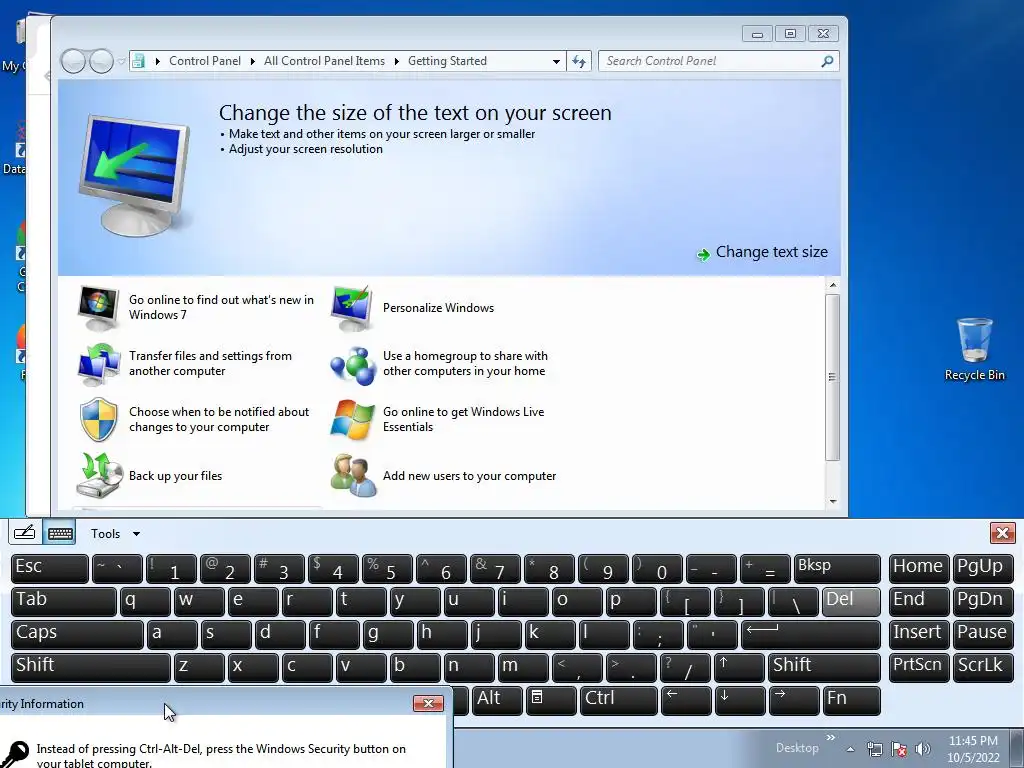Viewport: 1024px width, 768px height.
Task: Click the Desktop toolbar label on taskbar
Action: (x=797, y=748)
